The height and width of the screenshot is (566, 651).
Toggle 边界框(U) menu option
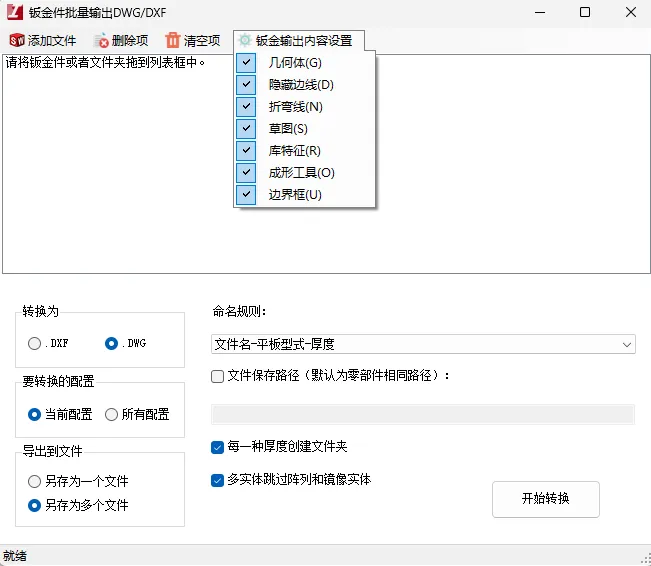pyautogui.click(x=305, y=195)
